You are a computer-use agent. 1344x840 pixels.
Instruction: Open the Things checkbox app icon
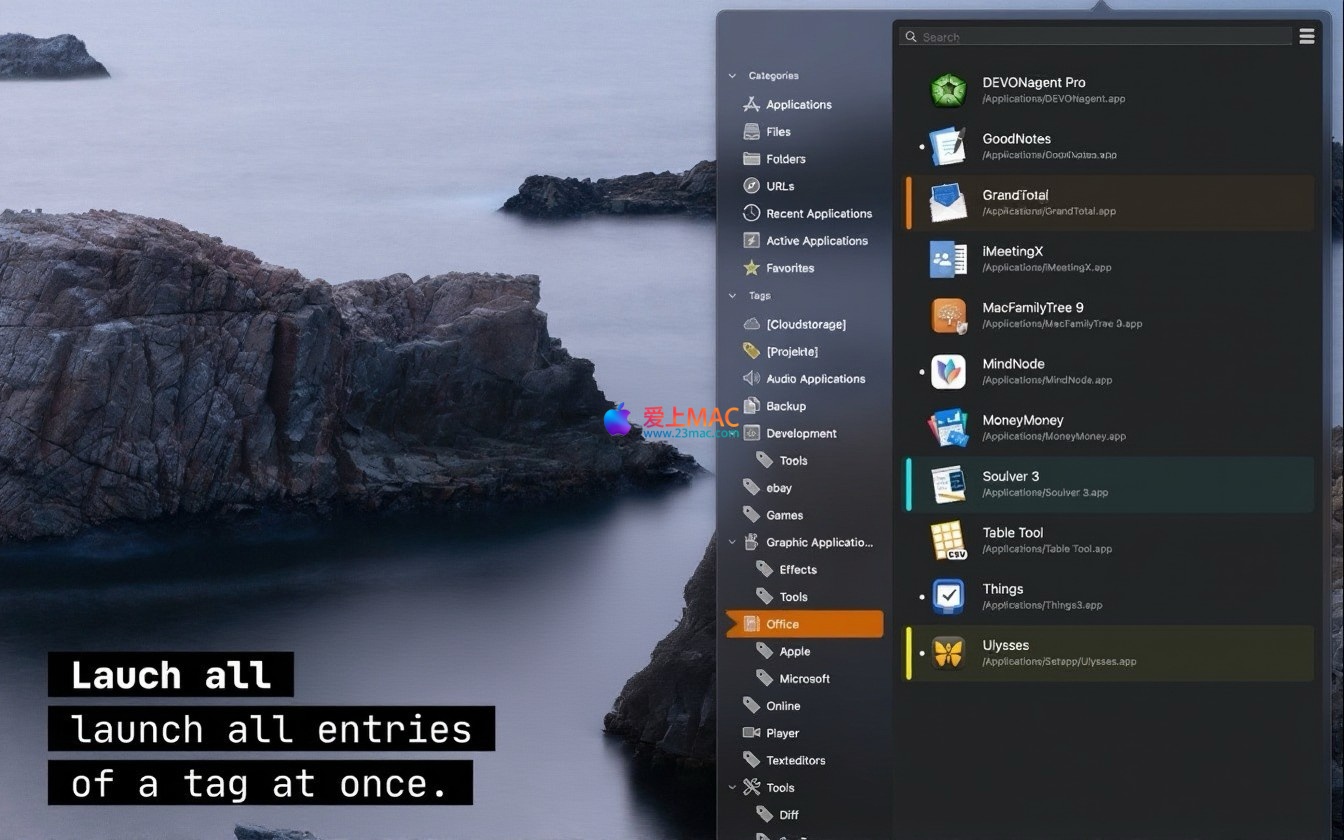[x=947, y=597]
